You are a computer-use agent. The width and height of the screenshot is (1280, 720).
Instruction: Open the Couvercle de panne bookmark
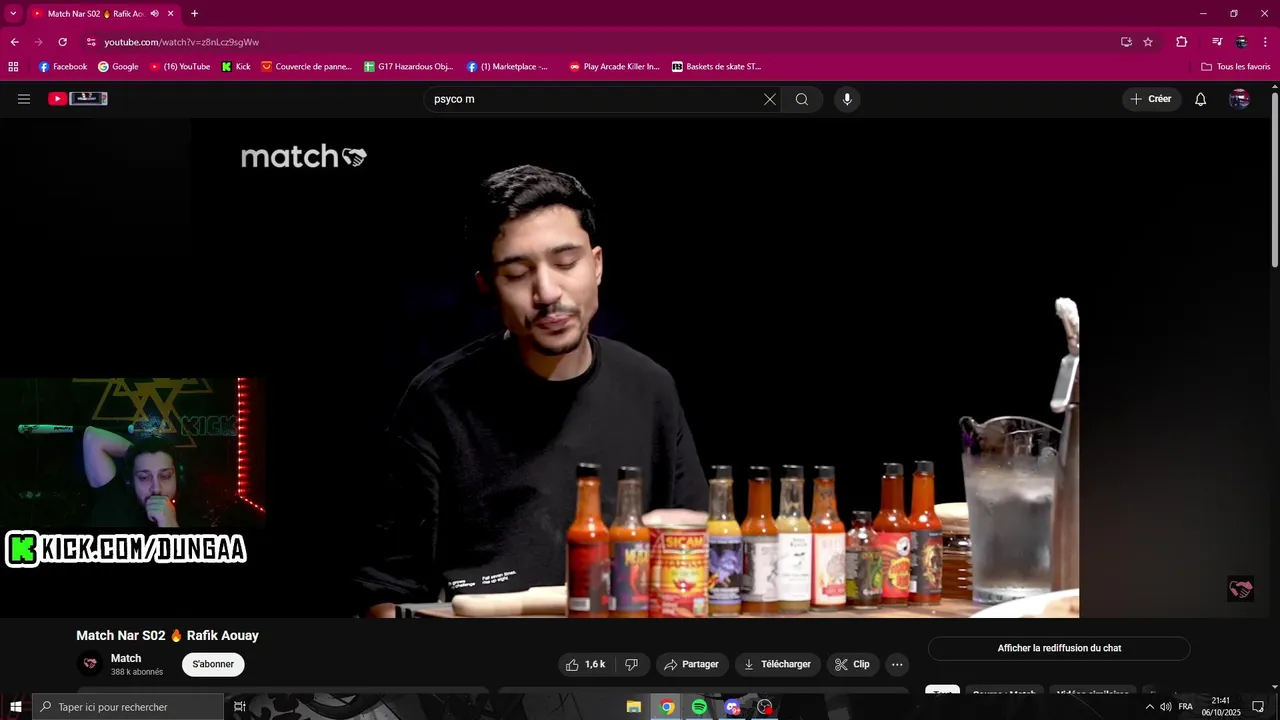(307, 67)
